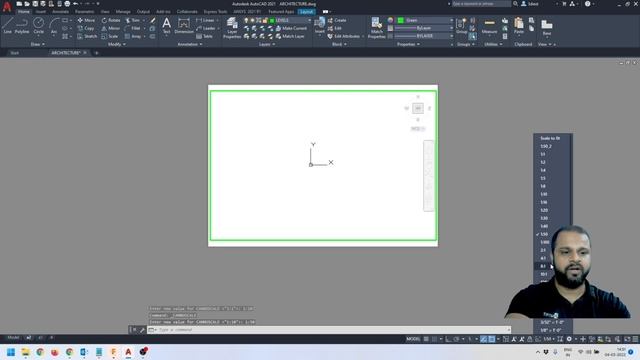This screenshot has width=640, height=360.
Task: Switch to the Insert ribbon tab
Action: coord(41,11)
